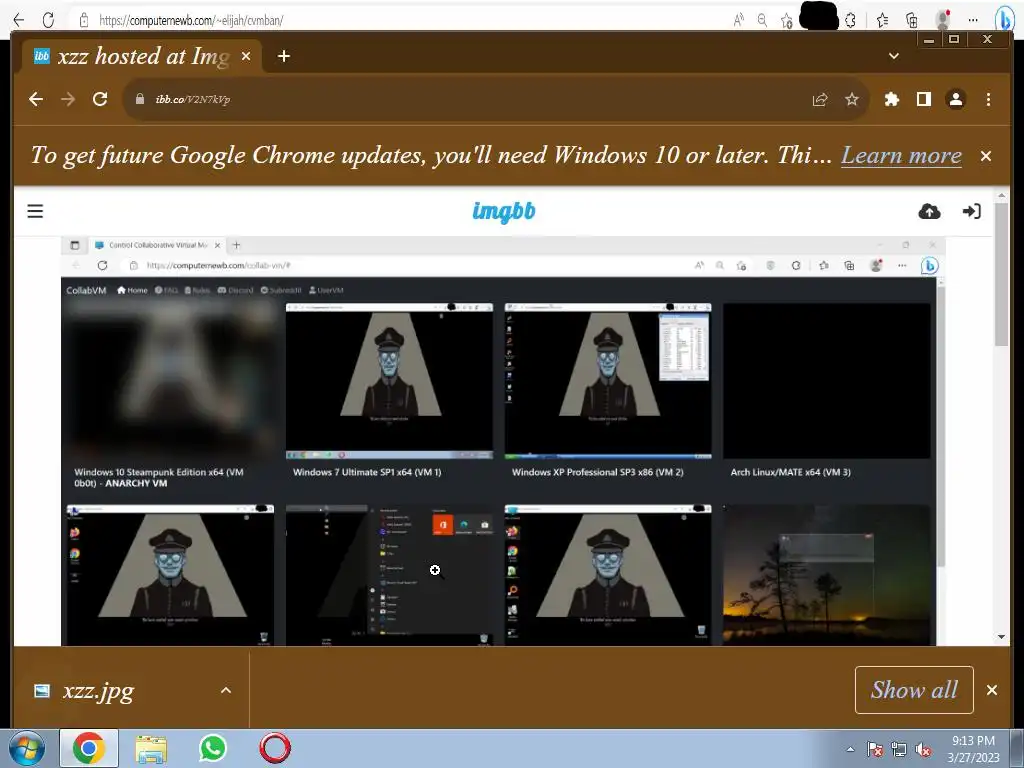This screenshot has height=768, width=1024.
Task: Open the Bing sidebar icon in Edge
Action: pos(1004,20)
